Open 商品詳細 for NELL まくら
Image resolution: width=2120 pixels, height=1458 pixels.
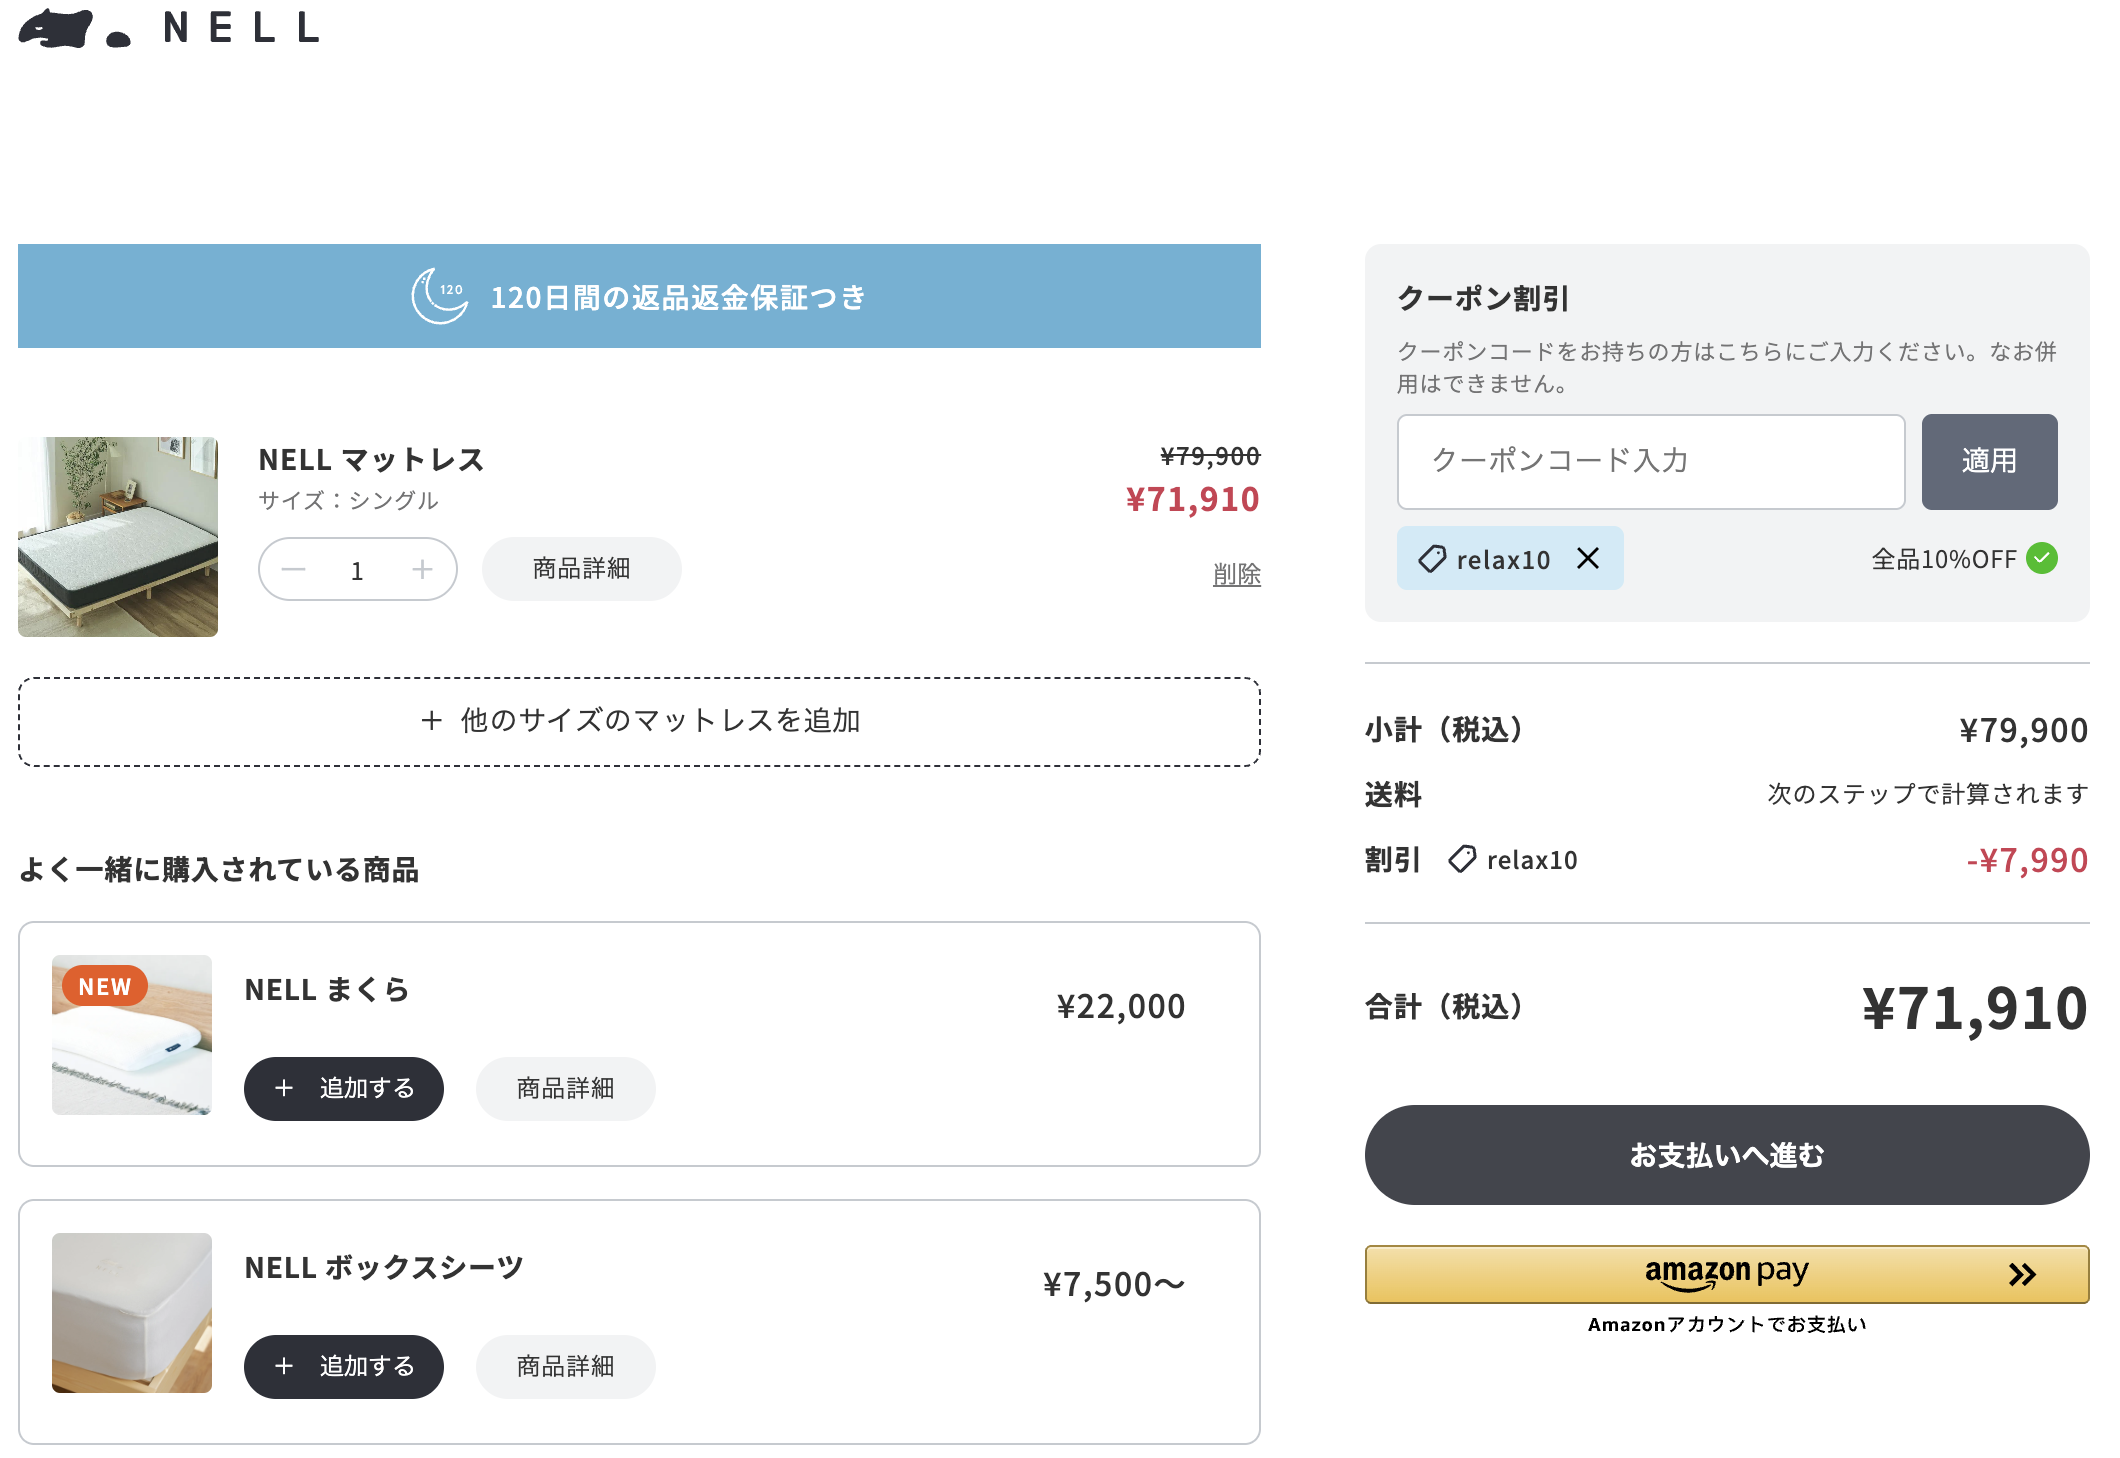click(566, 1088)
